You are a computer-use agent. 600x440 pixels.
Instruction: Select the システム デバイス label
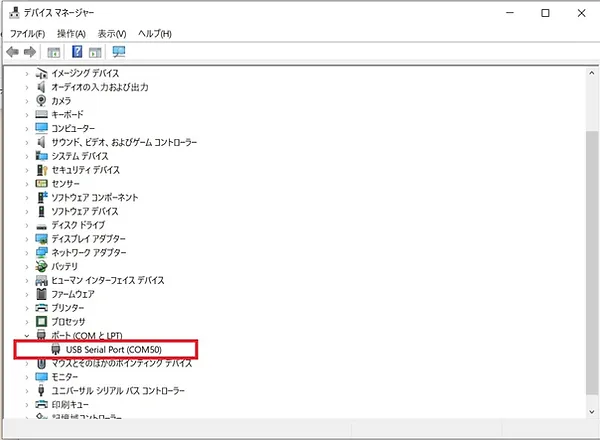click(80, 156)
